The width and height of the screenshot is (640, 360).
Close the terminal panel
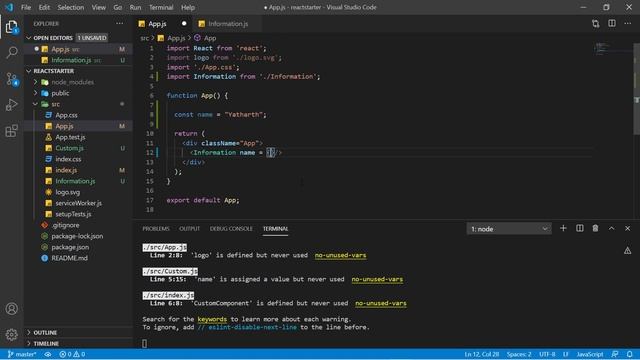pos(627,229)
